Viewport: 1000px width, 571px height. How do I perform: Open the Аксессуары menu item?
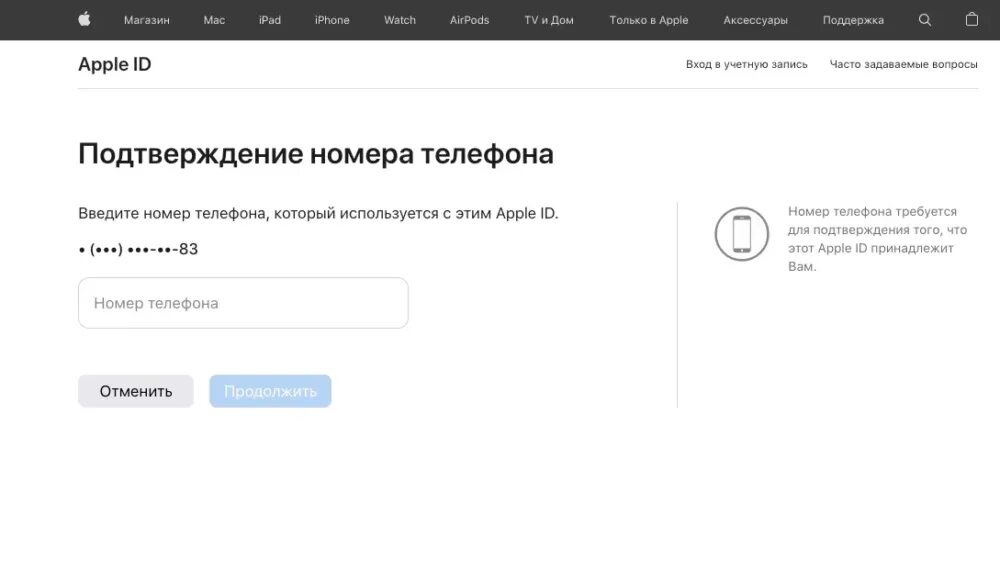click(755, 20)
